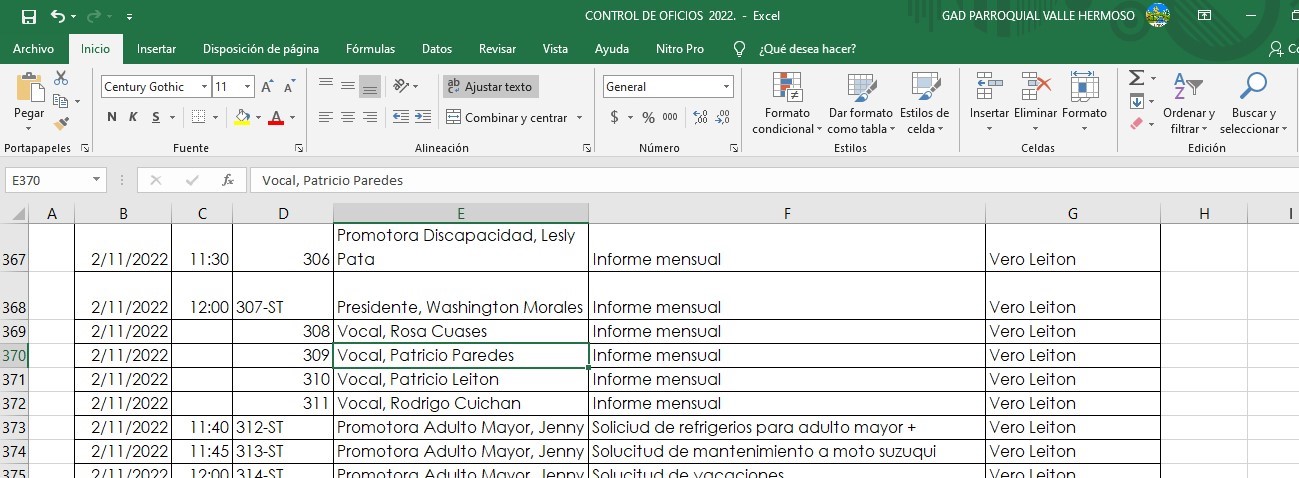This screenshot has height=478, width=1299.
Task: Click the Insert function fx icon
Action: point(228,181)
